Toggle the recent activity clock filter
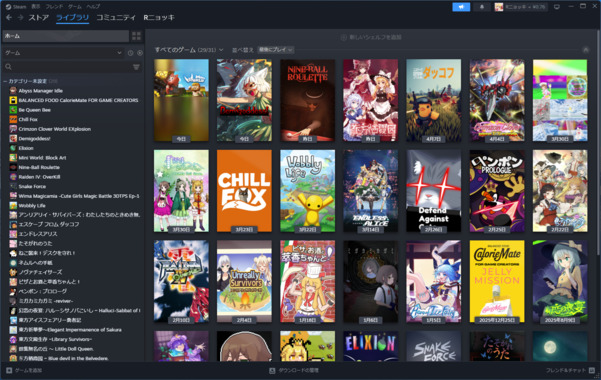Screen dimensions: 601x380 point(130,53)
